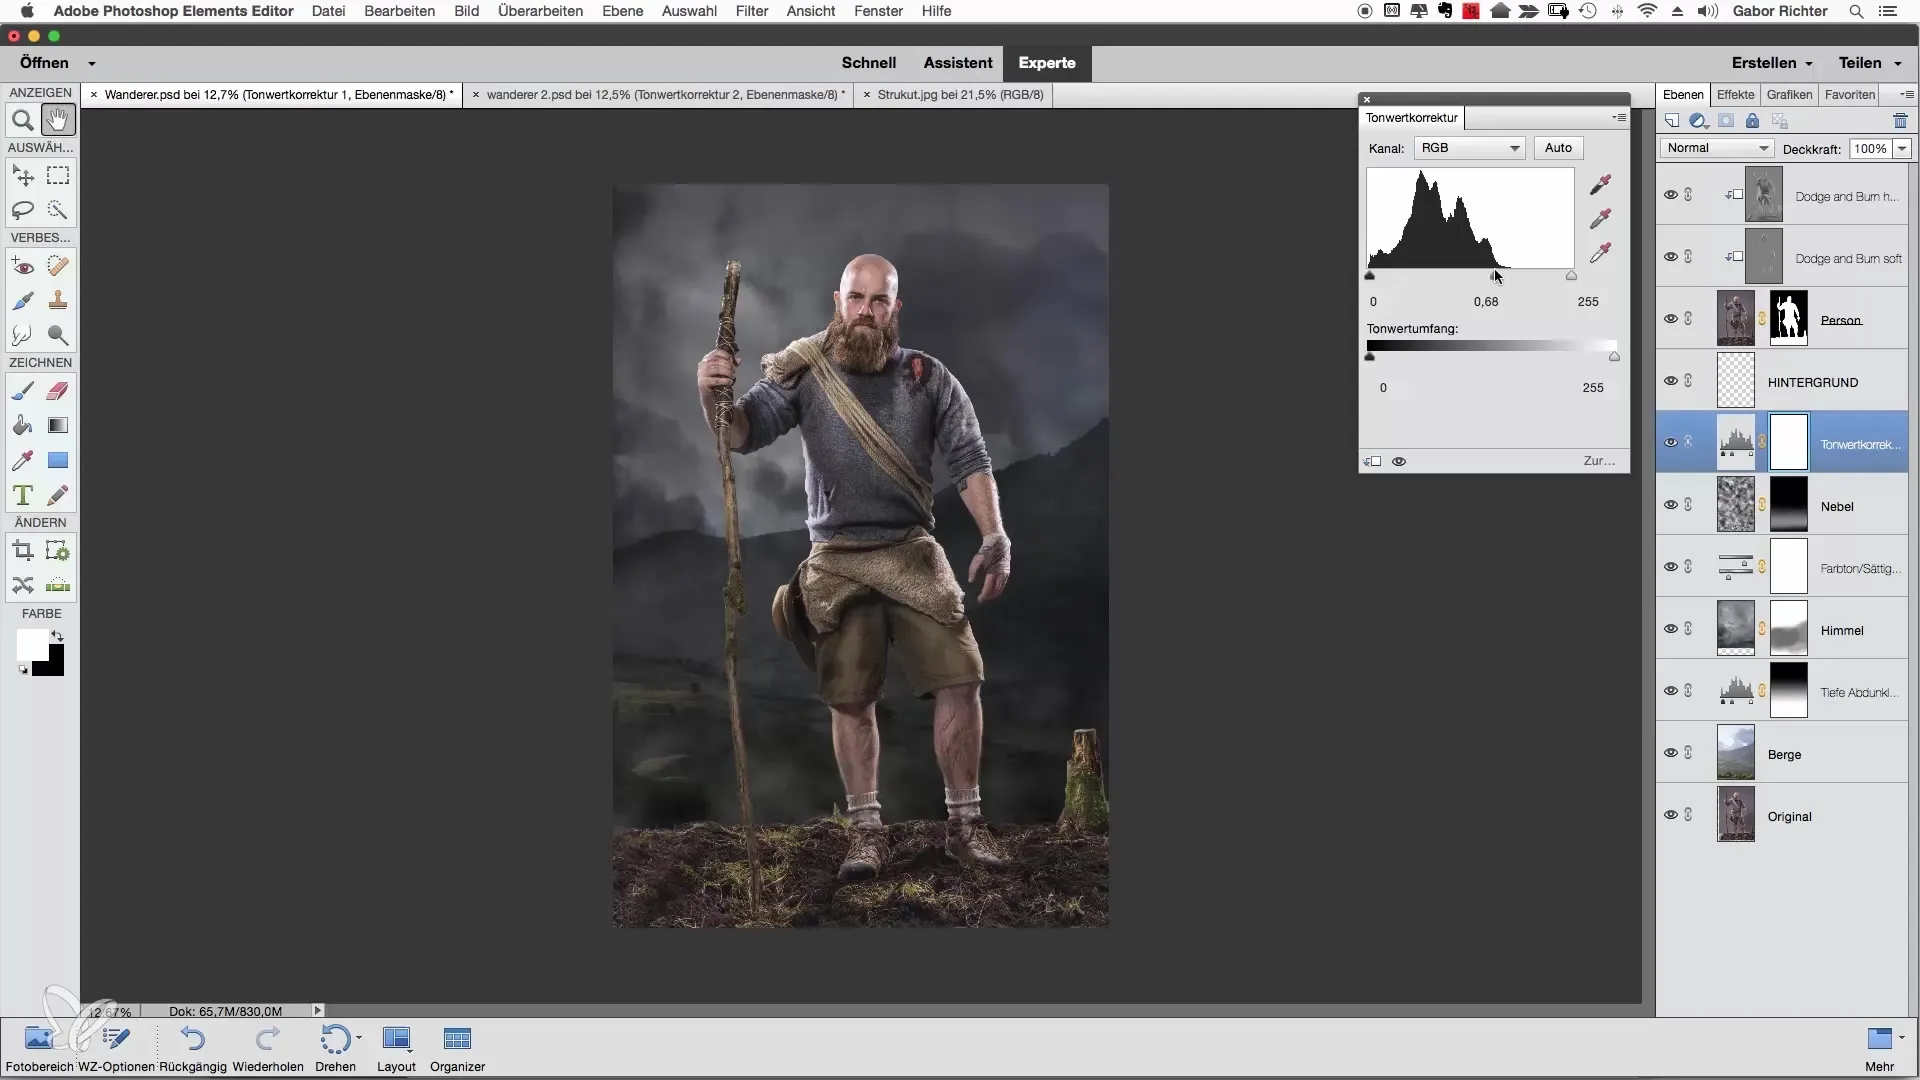Image resolution: width=1920 pixels, height=1080 pixels.
Task: Open the Tonwertkorrektur panel options menu
Action: point(1619,118)
